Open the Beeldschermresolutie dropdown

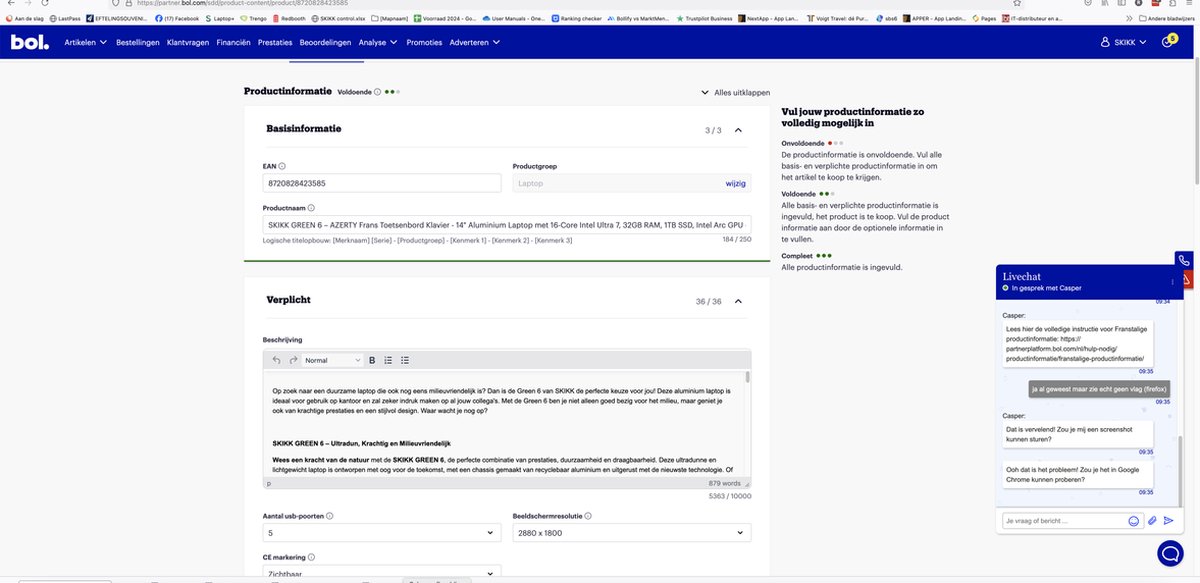630,533
